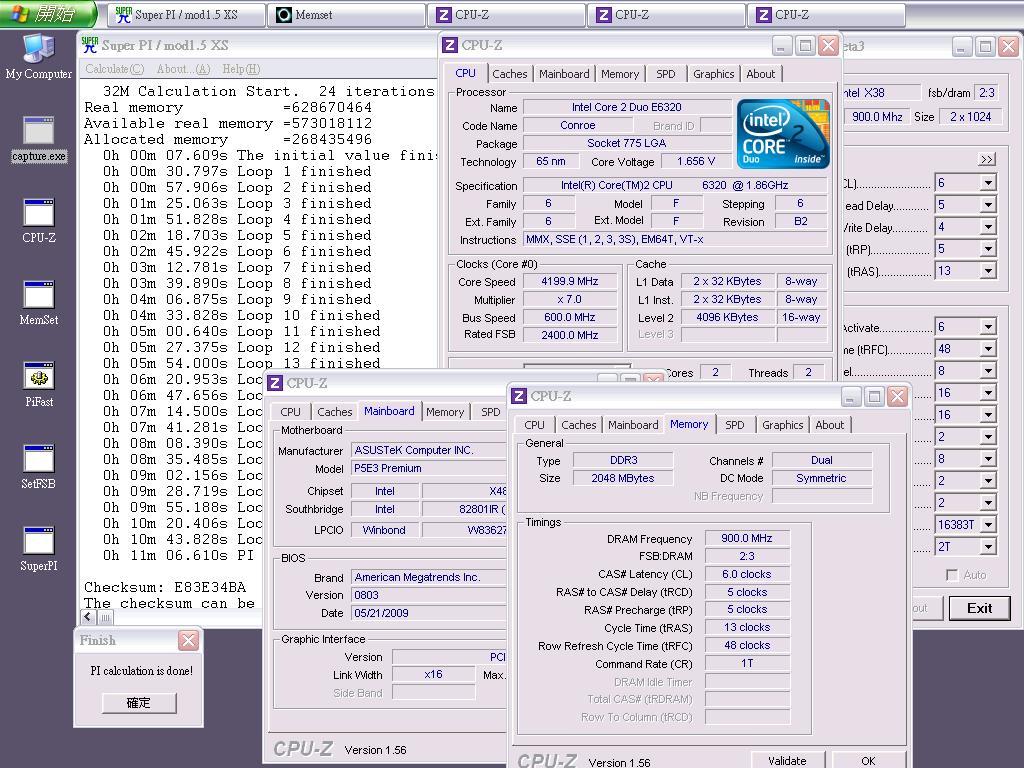Viewport: 1024px width, 768px height.
Task: Click the CPU-Z processor window title icon
Action: [449, 45]
